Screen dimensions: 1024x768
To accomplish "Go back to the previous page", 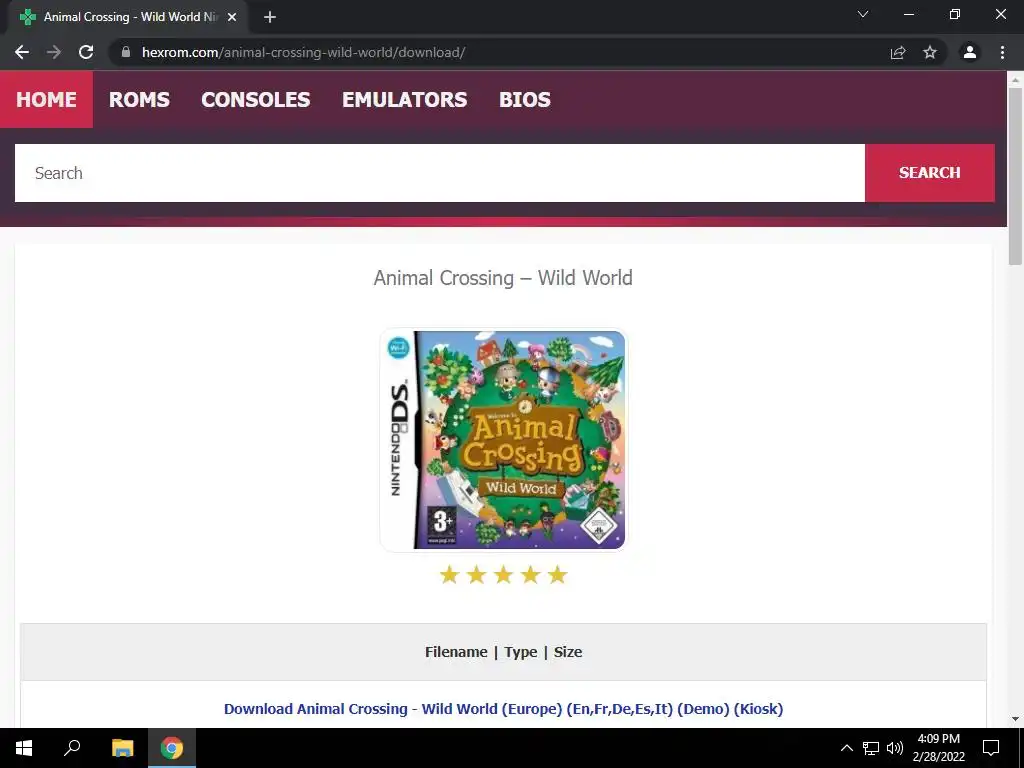I will 22,52.
